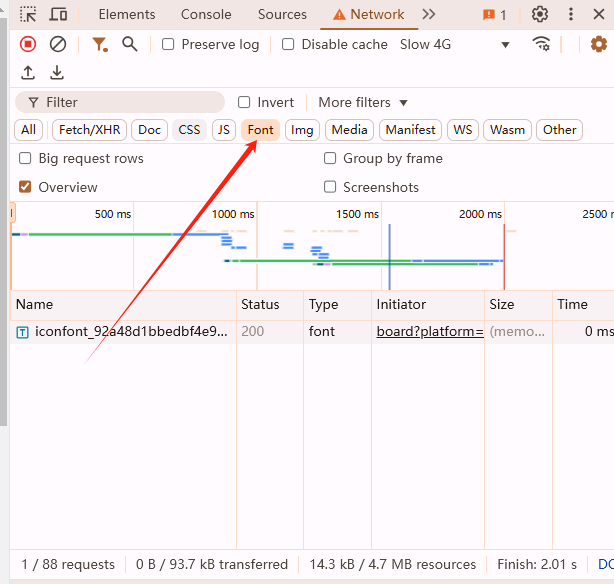The width and height of the screenshot is (614, 584).
Task: Sort by the Time column header
Action: 583,304
